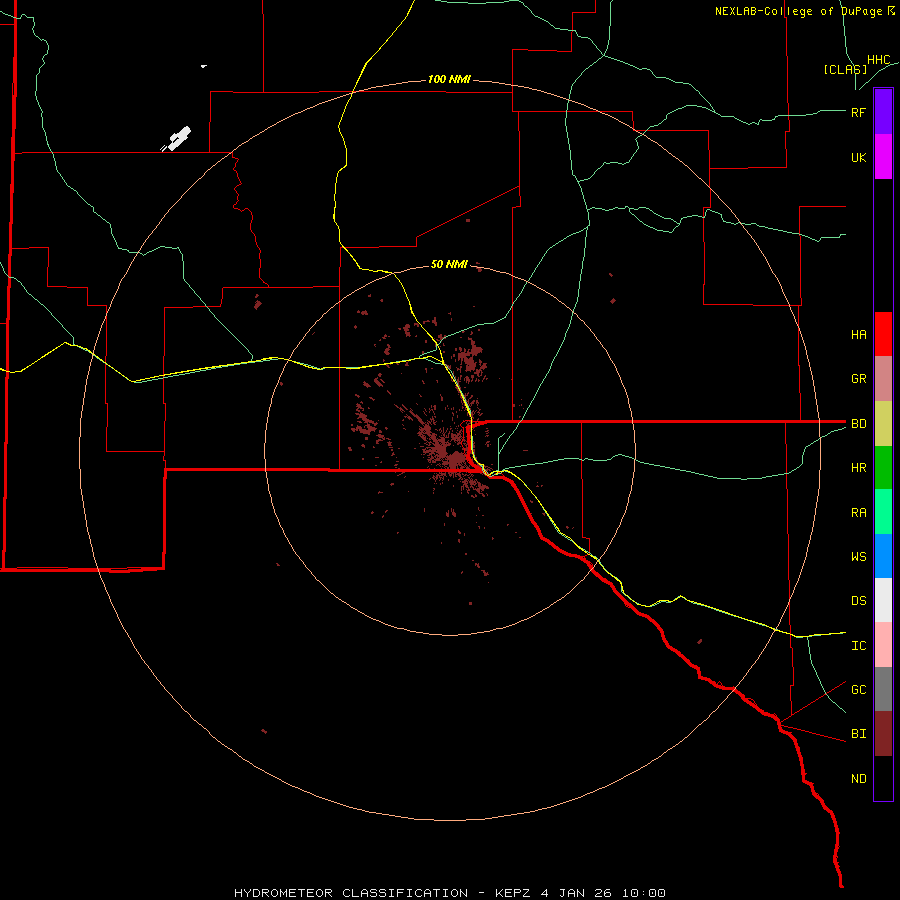This screenshot has height=900, width=900.
Task: Click the GC gray legend swatch
Action: coord(883,689)
